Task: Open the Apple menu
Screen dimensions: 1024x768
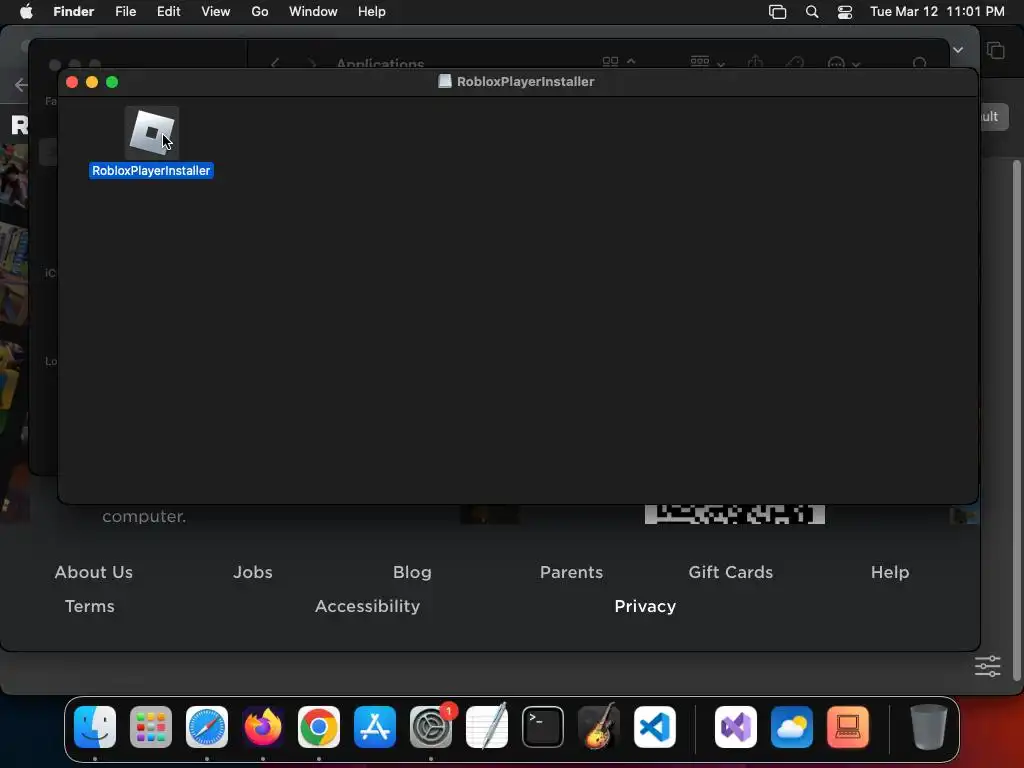Action: pyautogui.click(x=26, y=12)
